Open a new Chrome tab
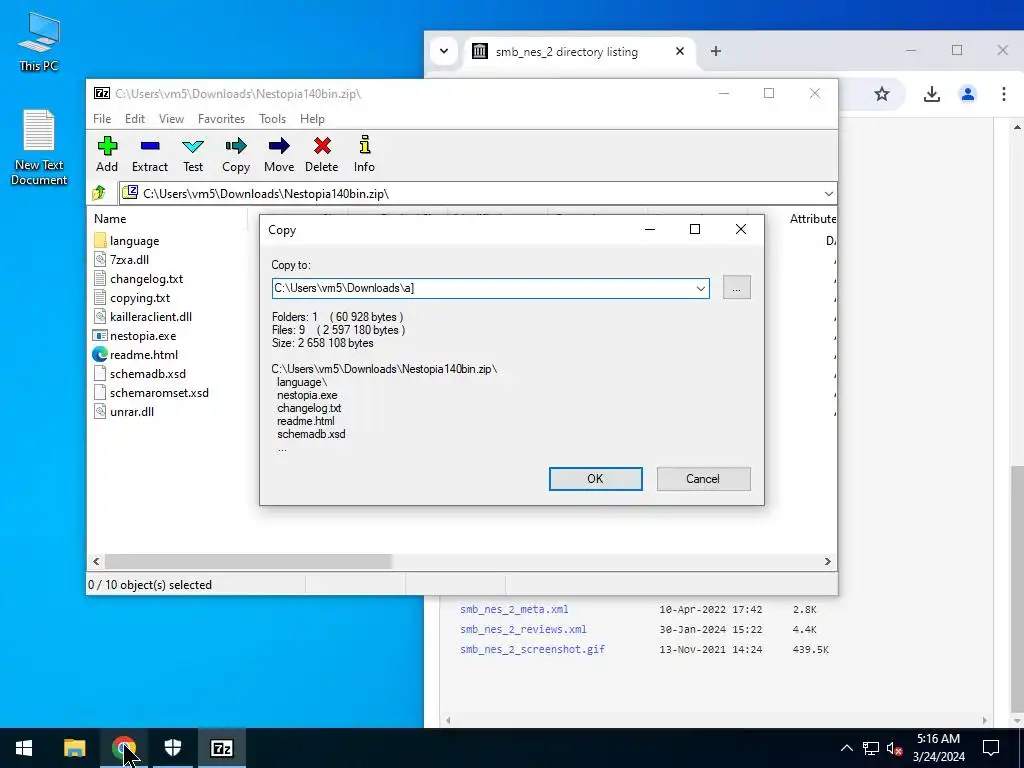This screenshot has width=1024, height=768. (716, 51)
